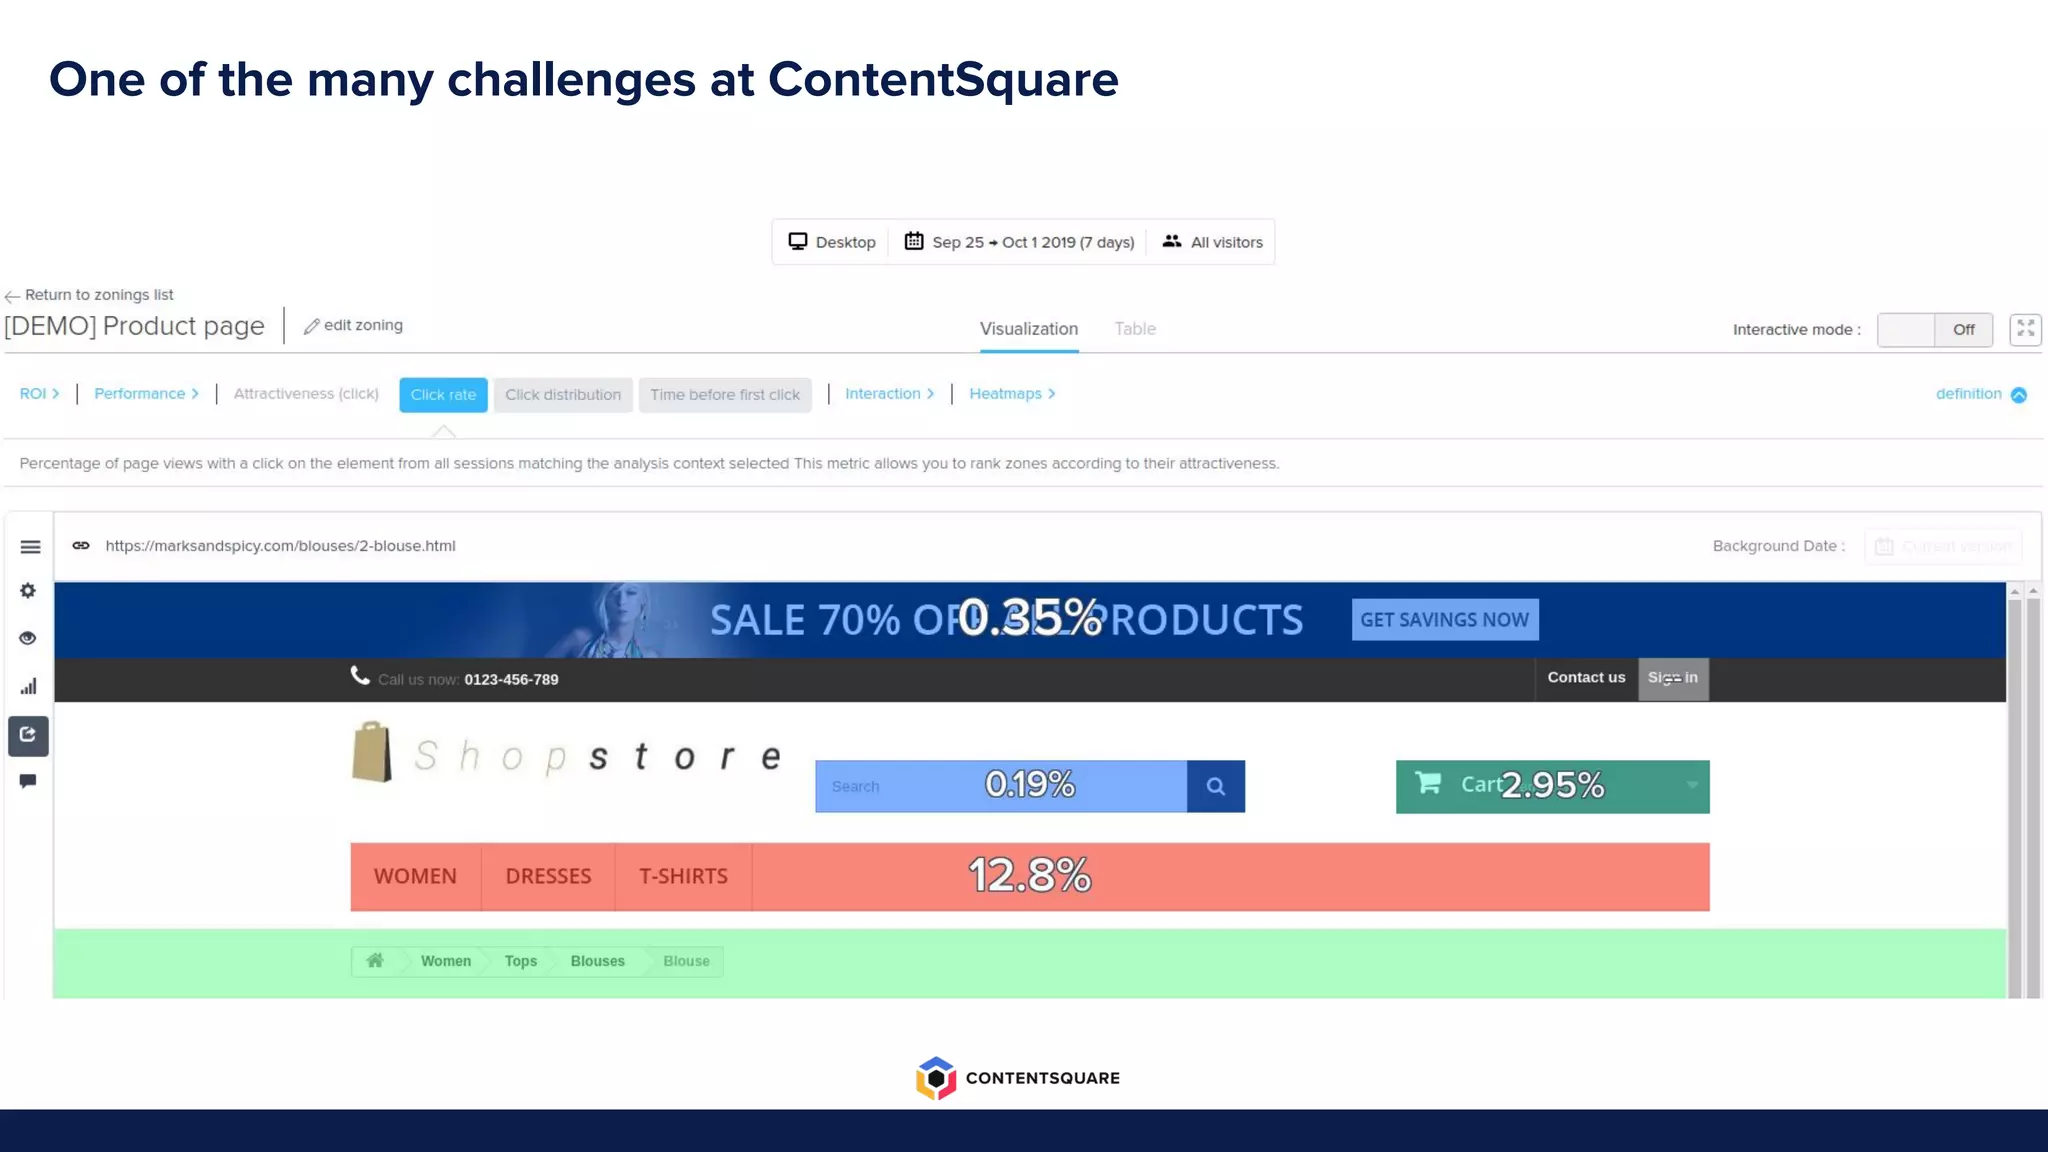Click the page URL text
2048x1152 pixels.
click(x=280, y=546)
